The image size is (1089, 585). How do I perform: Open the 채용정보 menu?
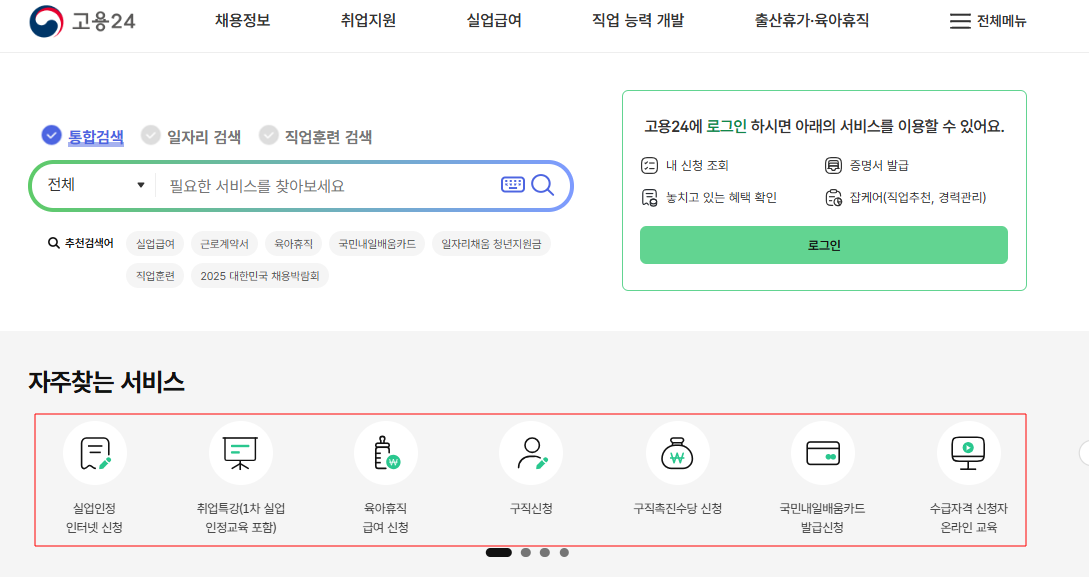pyautogui.click(x=242, y=21)
